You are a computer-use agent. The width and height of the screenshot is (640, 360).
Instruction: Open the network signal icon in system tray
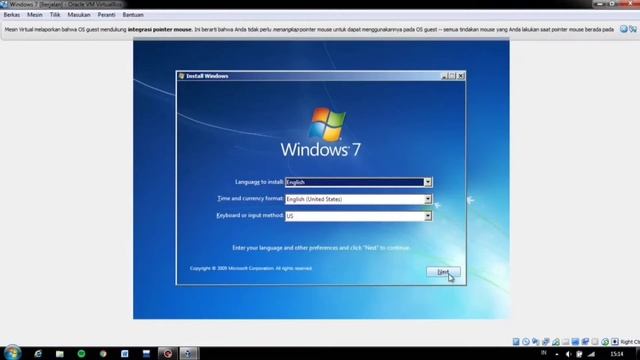[x=591, y=354]
